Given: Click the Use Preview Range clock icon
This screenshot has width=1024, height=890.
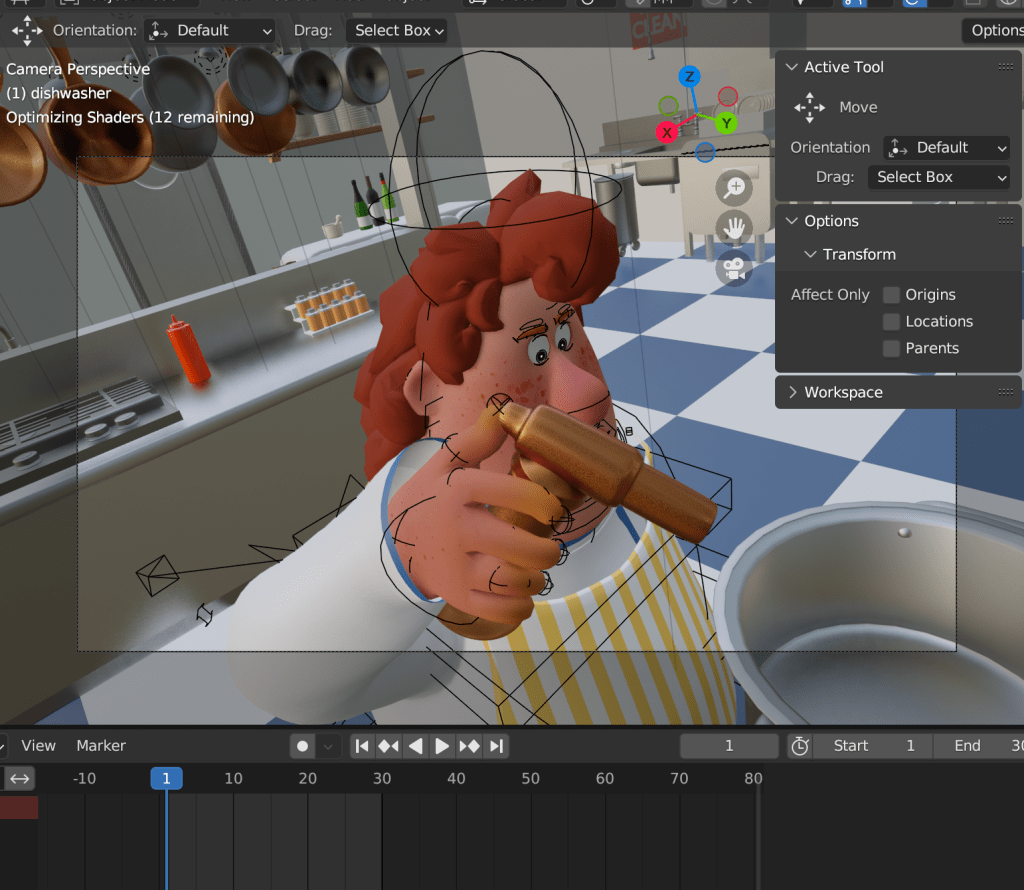Looking at the screenshot, I should [799, 746].
